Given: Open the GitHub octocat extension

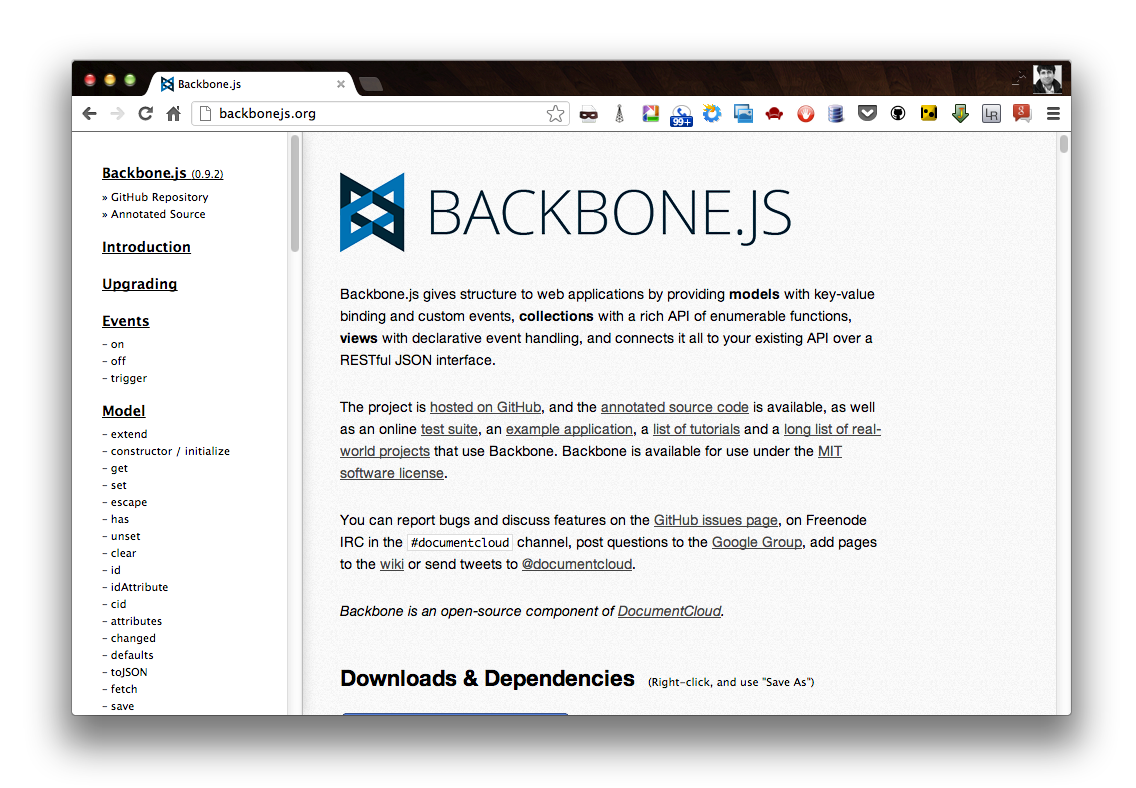Looking at the screenshot, I should 898,114.
